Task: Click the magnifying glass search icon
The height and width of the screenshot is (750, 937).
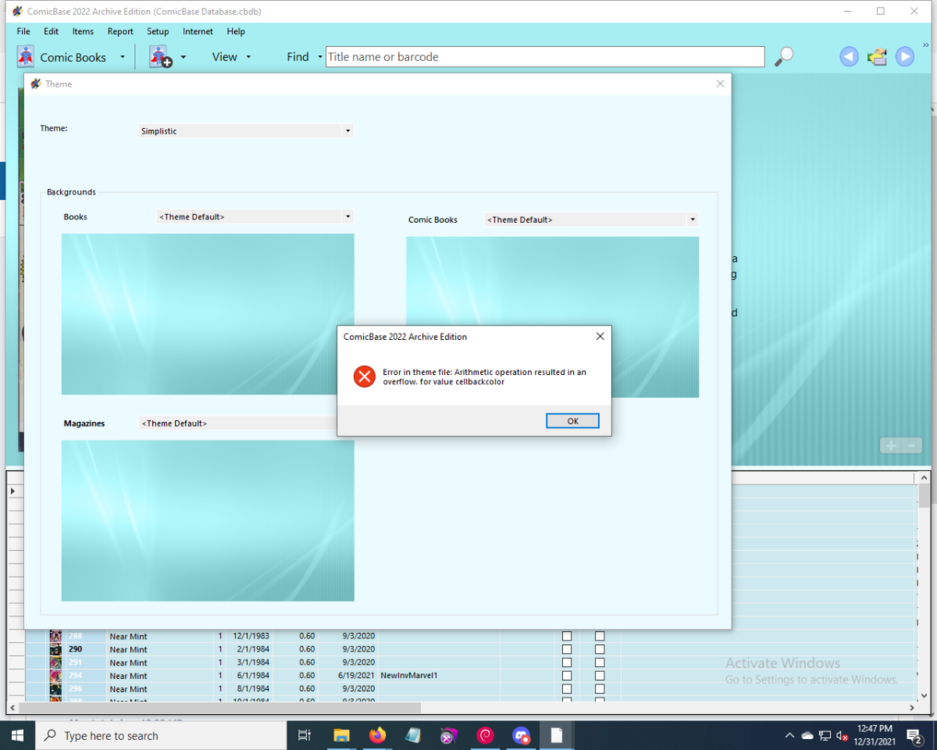Action: coord(784,57)
